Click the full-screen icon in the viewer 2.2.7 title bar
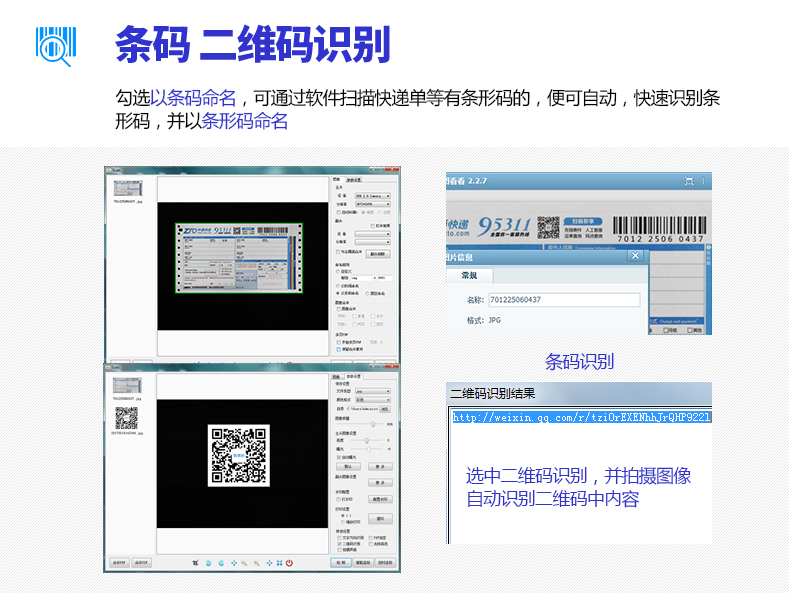The height and width of the screenshot is (608, 790). click(x=689, y=181)
